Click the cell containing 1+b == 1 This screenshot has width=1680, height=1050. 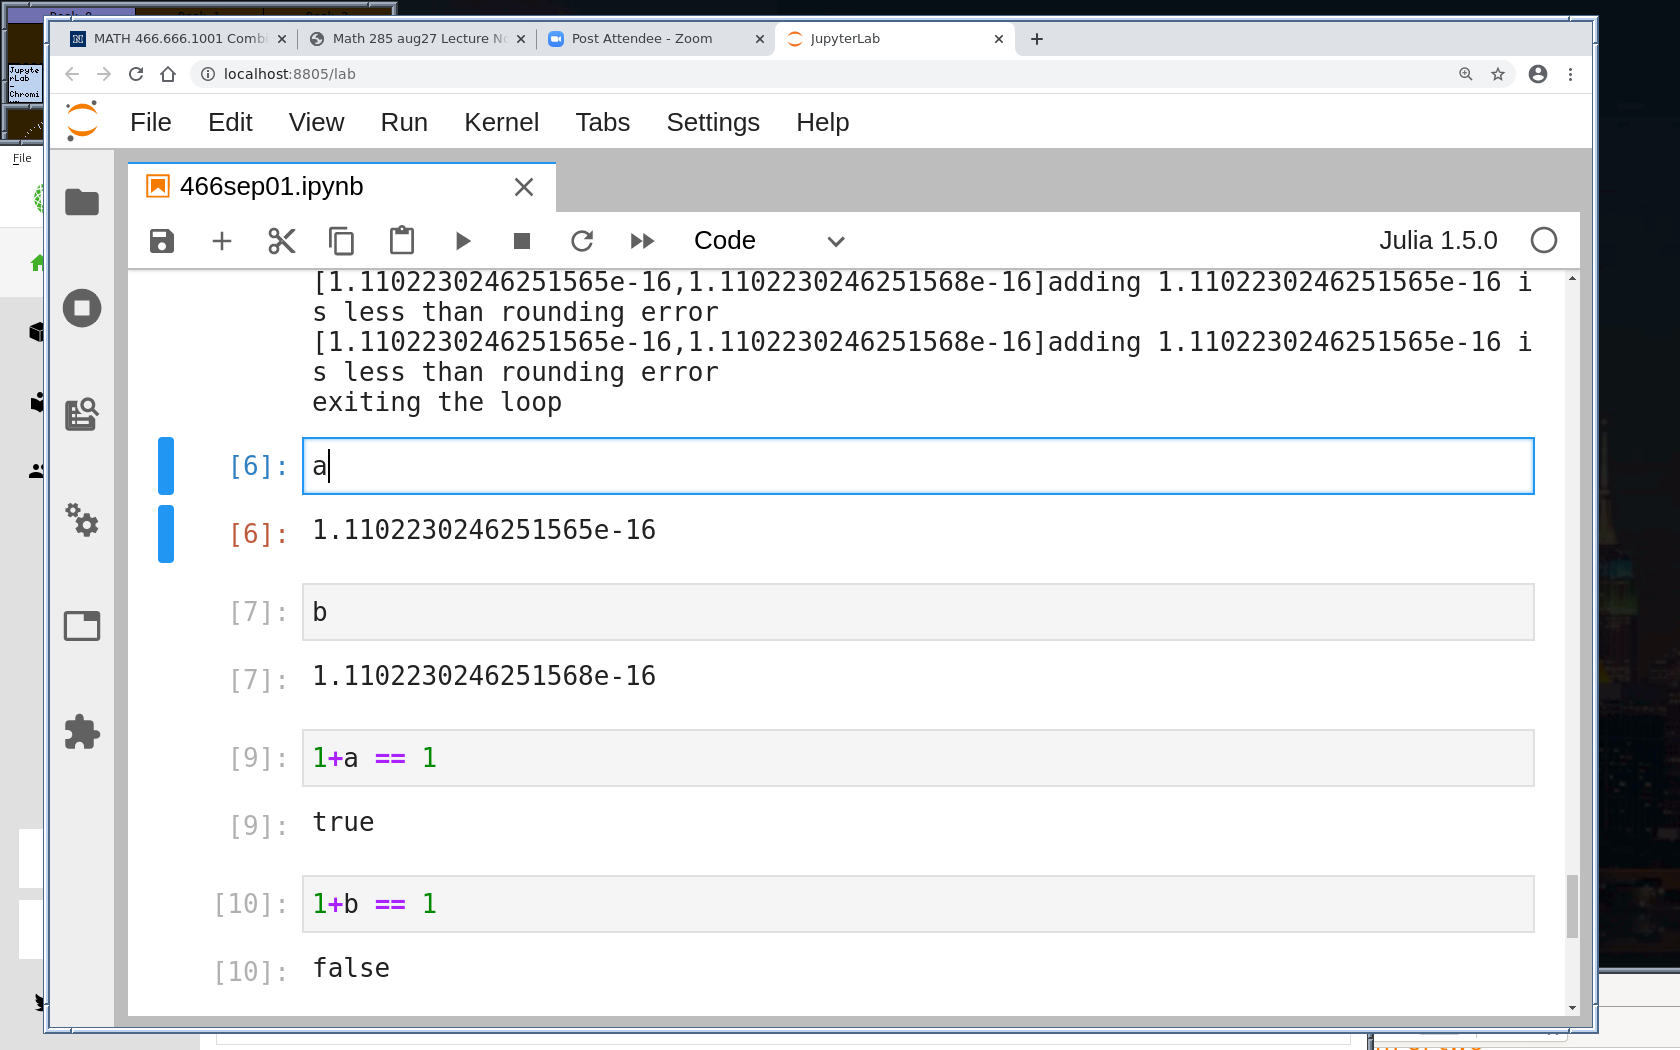pyautogui.click(x=917, y=904)
